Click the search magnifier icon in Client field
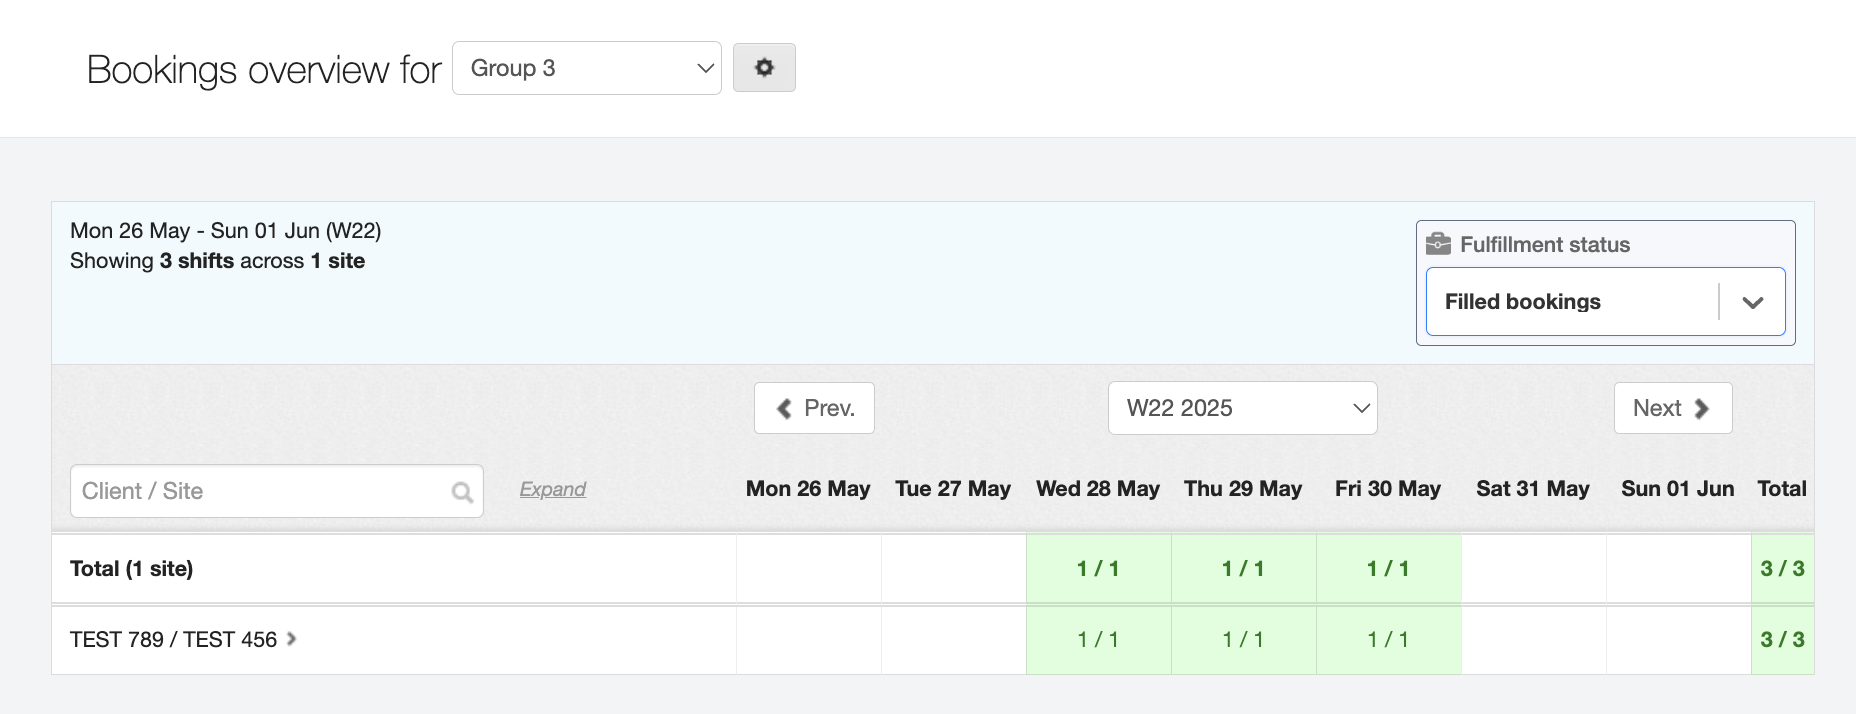 pyautogui.click(x=462, y=492)
